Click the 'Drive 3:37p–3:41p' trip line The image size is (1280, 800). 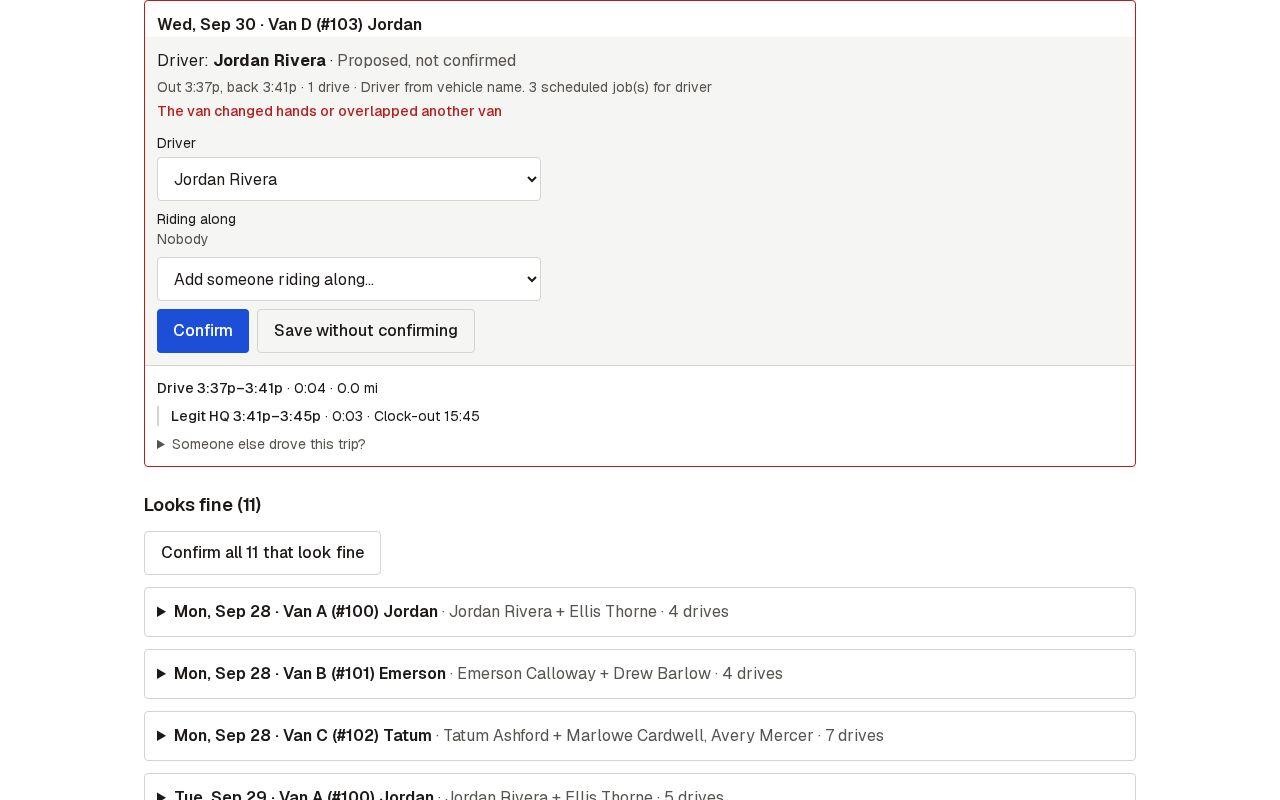coord(267,388)
